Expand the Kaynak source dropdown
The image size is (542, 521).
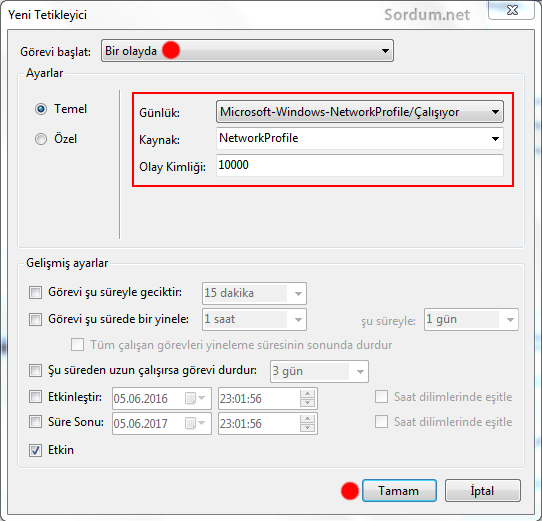[x=359, y=138]
